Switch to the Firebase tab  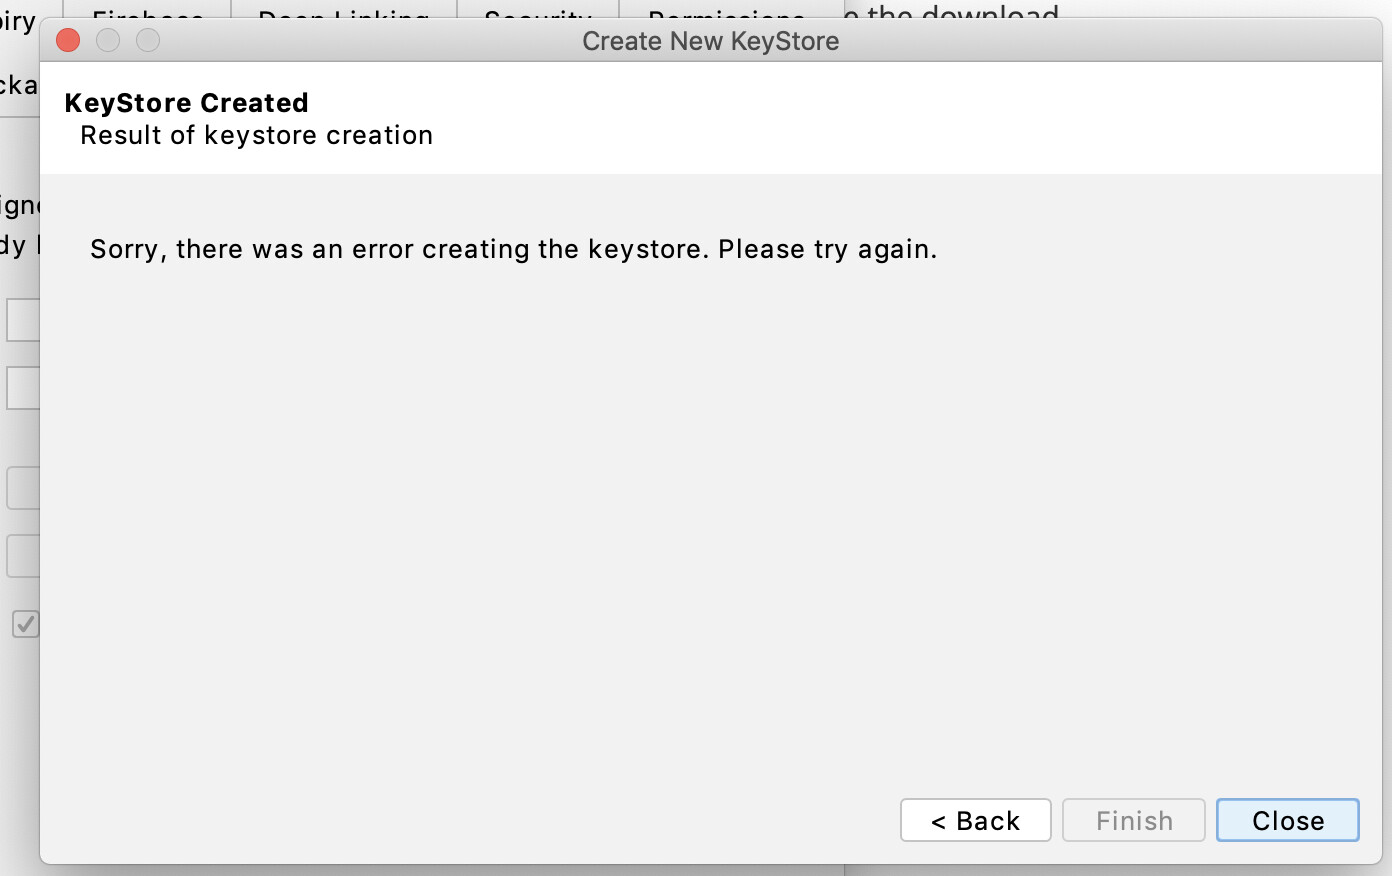click(146, 14)
